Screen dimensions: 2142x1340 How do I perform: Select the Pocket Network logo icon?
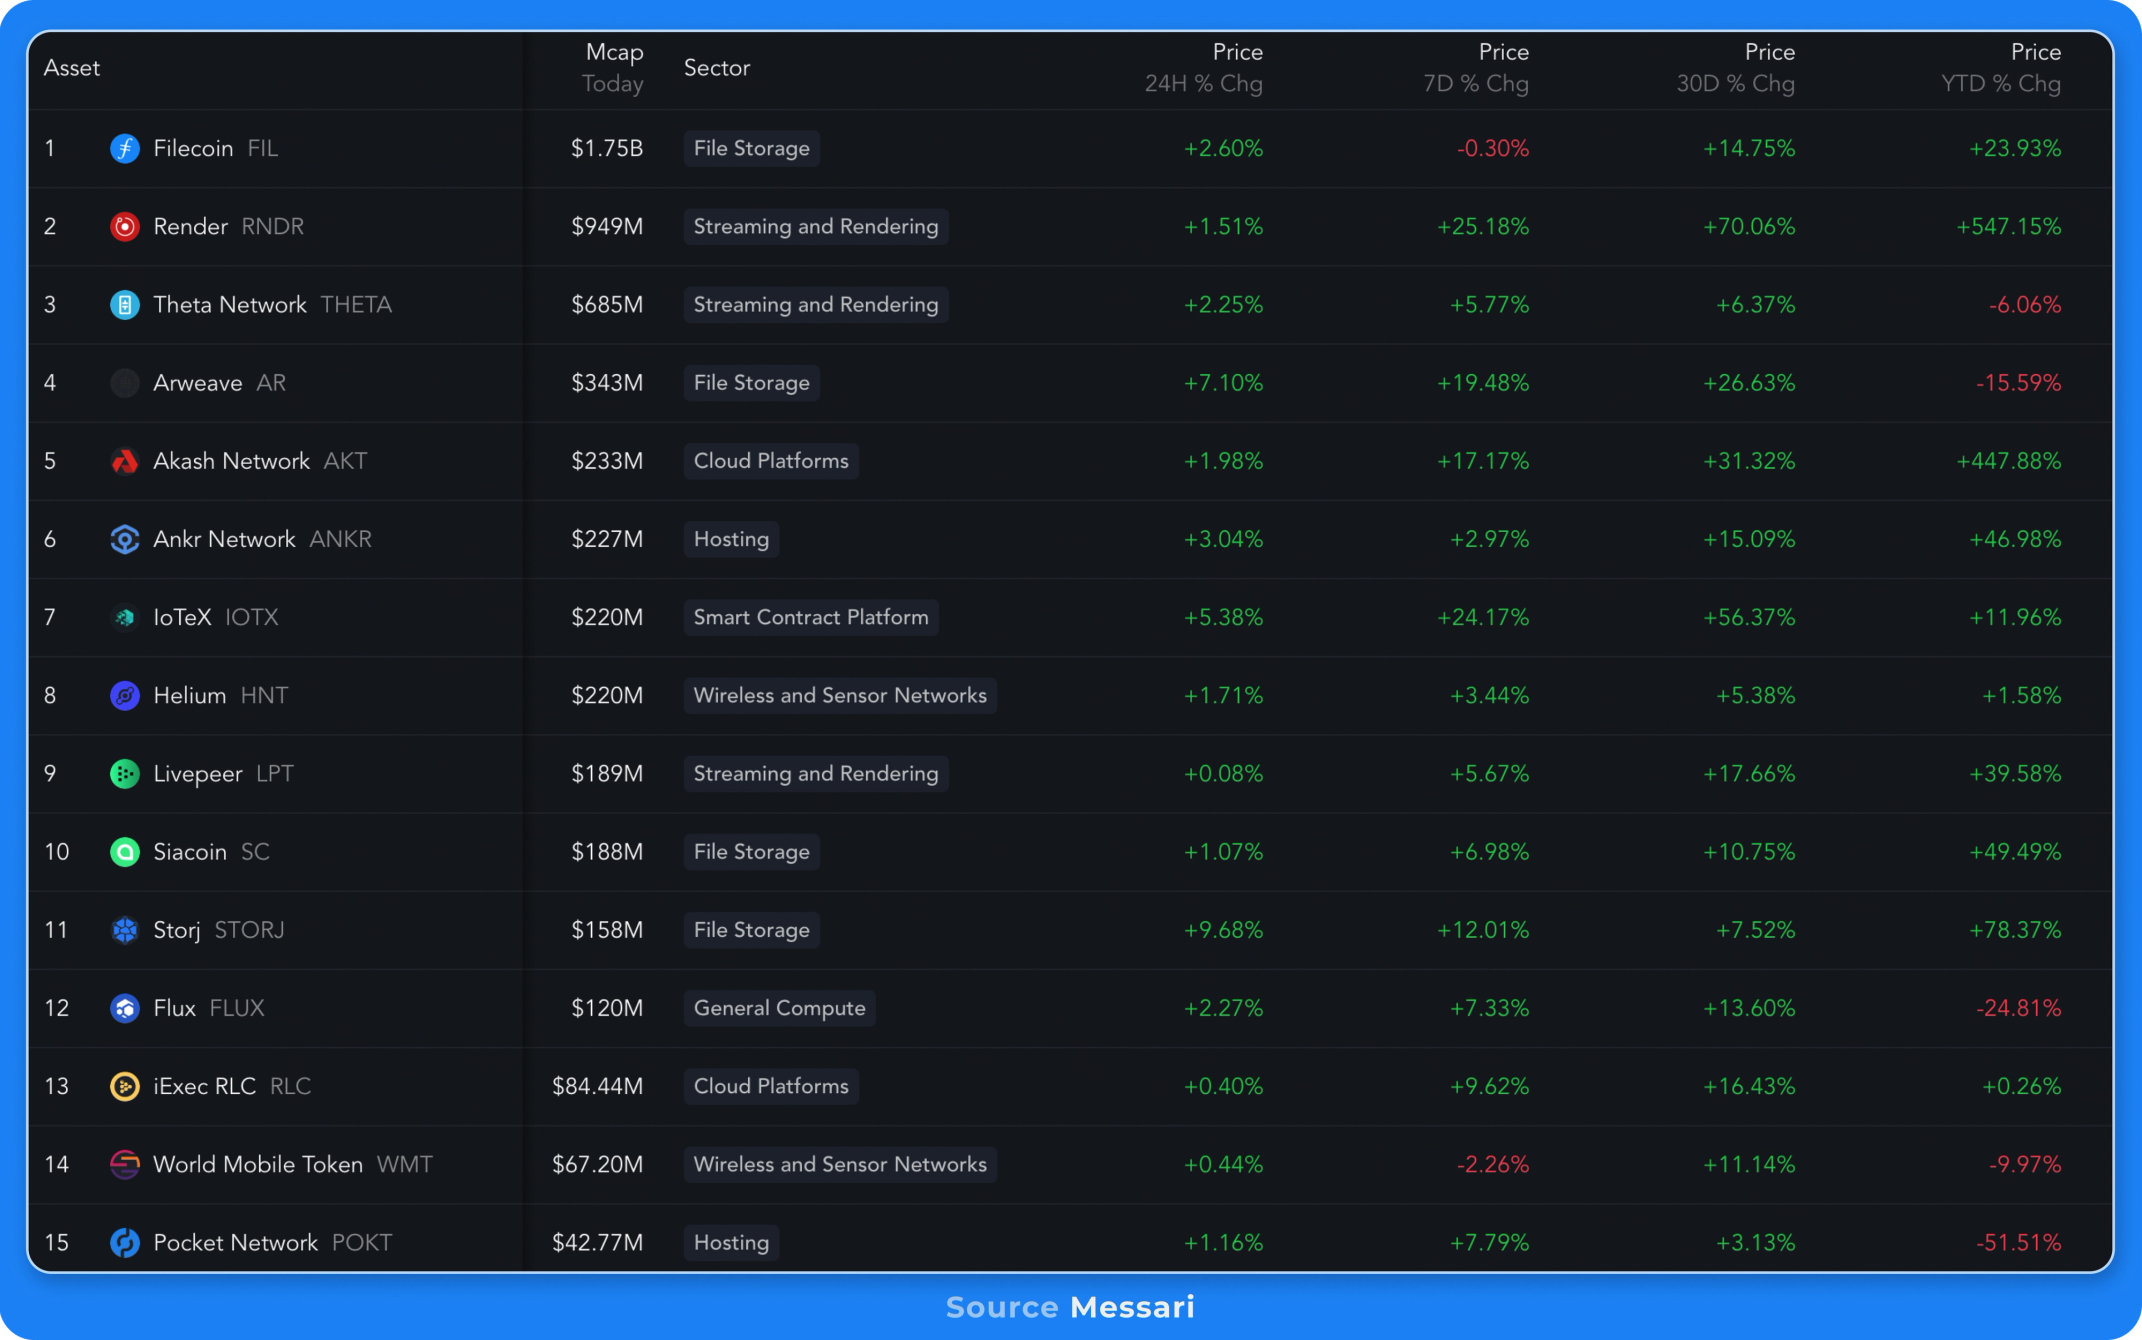click(124, 1242)
